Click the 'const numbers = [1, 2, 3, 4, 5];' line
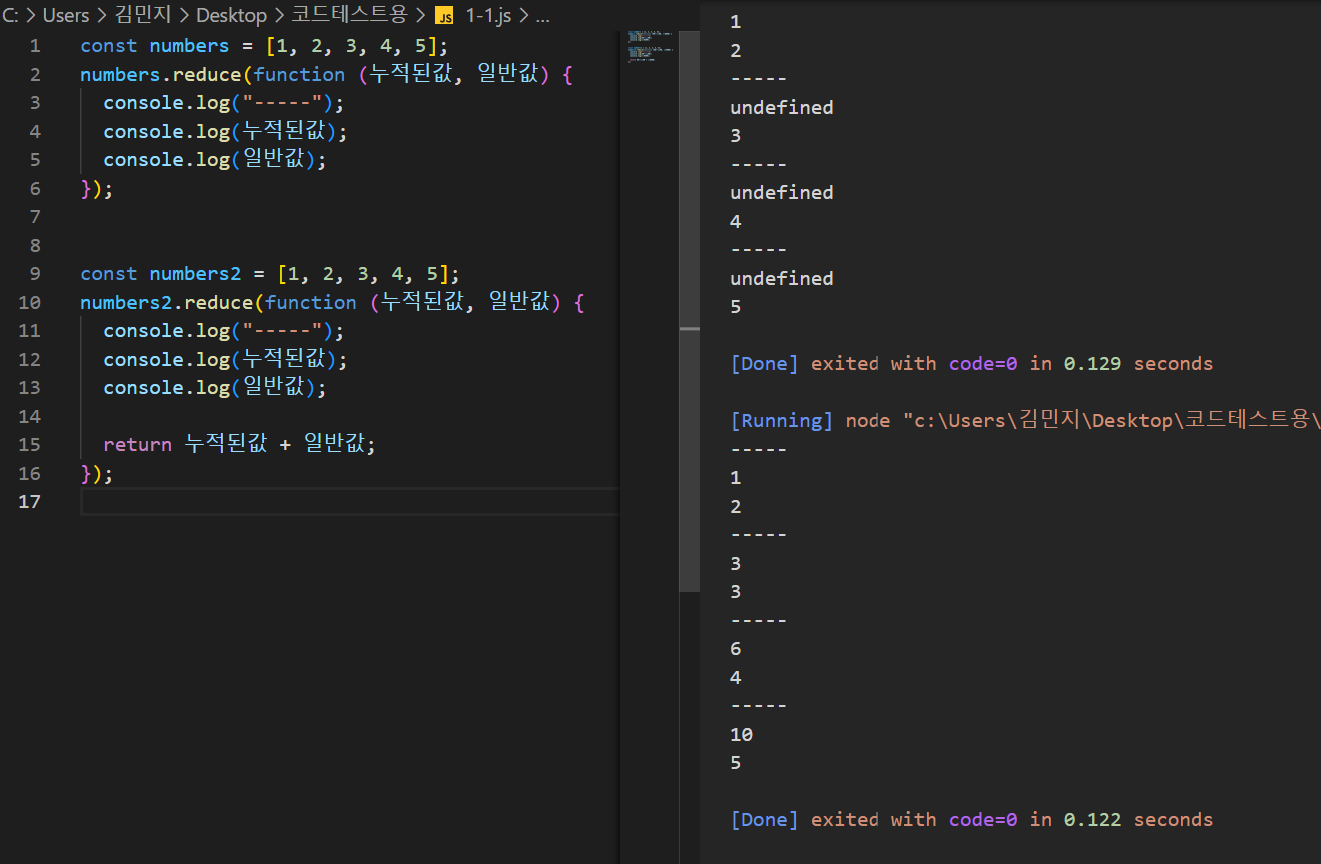Viewport: 1321px width, 864px height. pyautogui.click(x=264, y=46)
